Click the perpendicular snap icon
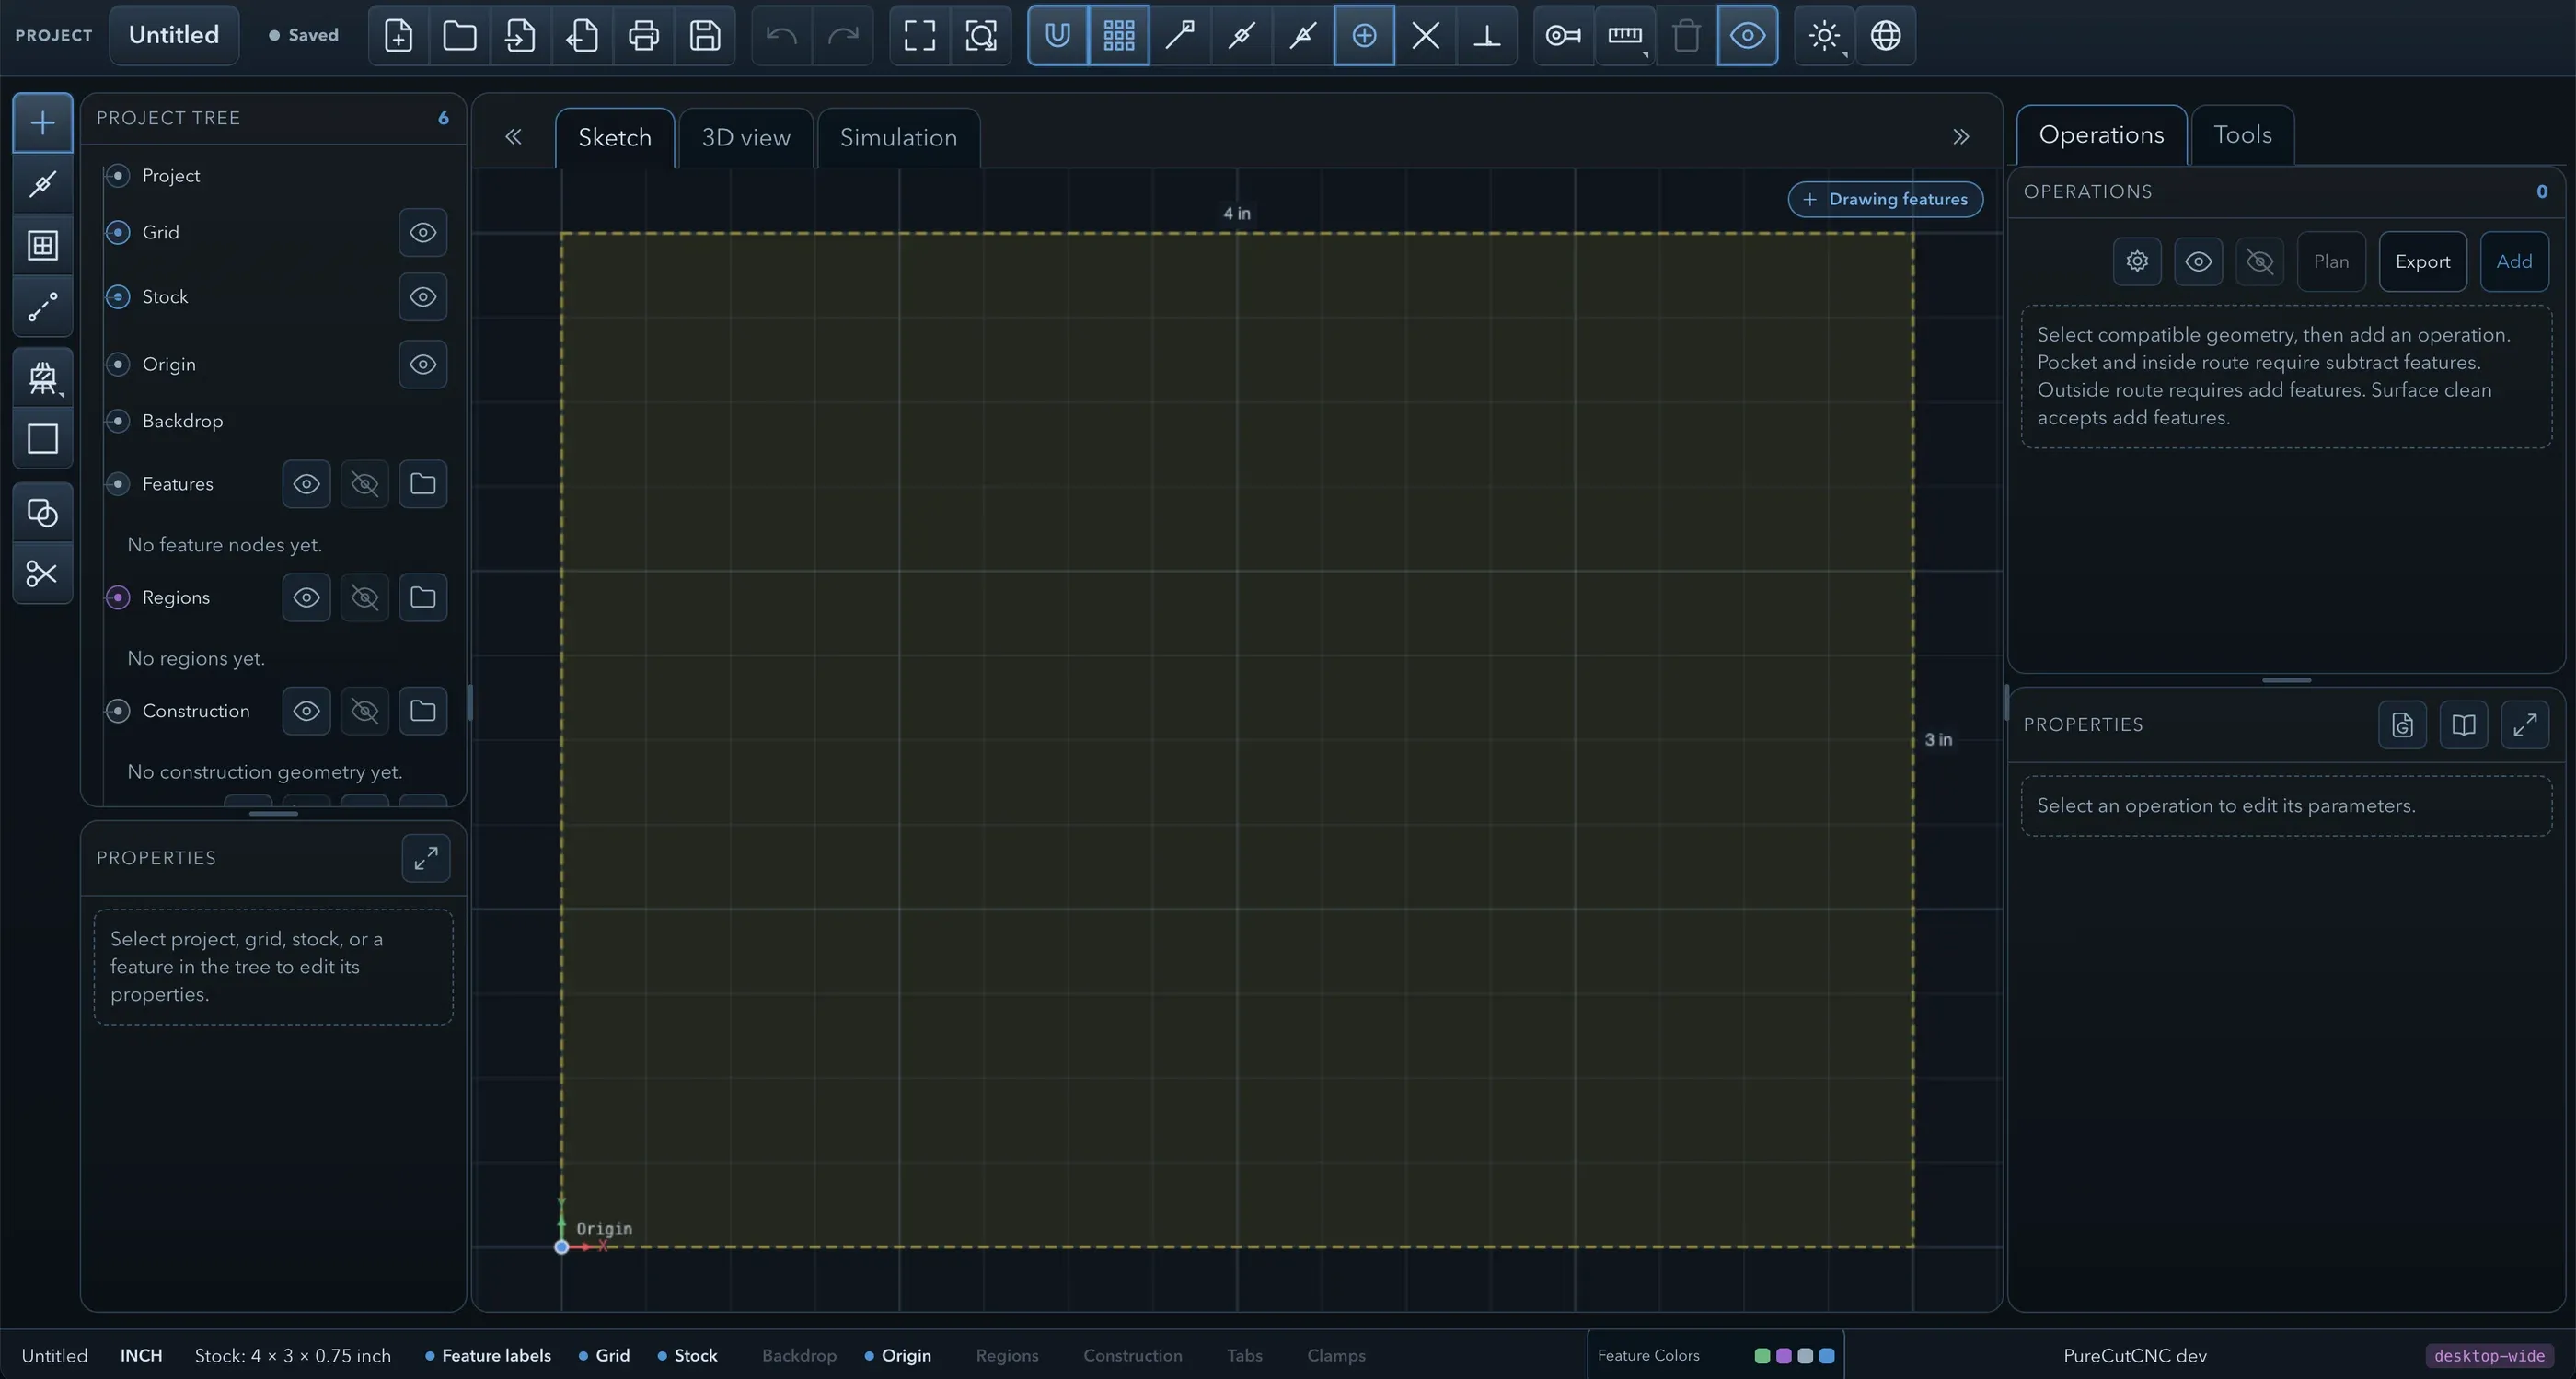 pyautogui.click(x=1487, y=35)
